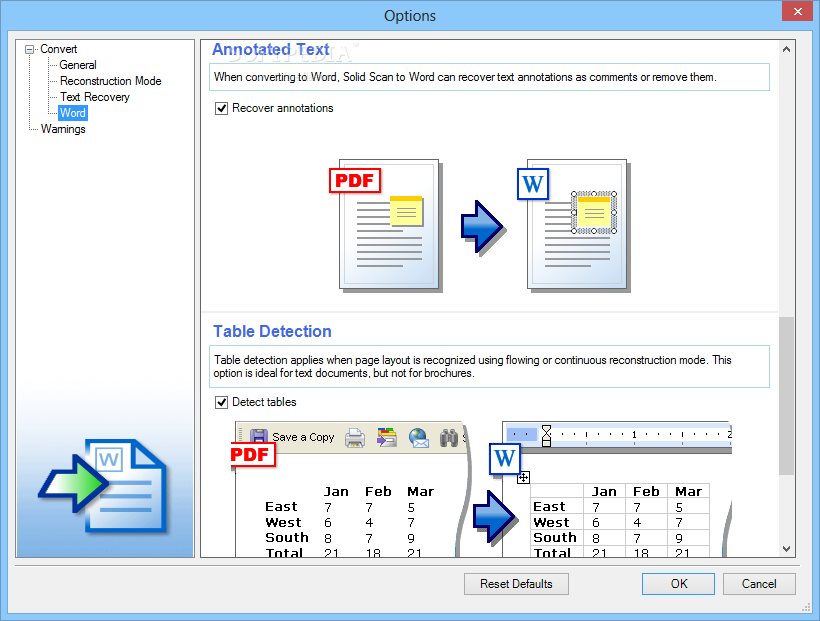820x621 pixels.
Task: Click the Annotated Text description box
Action: pyautogui.click(x=489, y=77)
